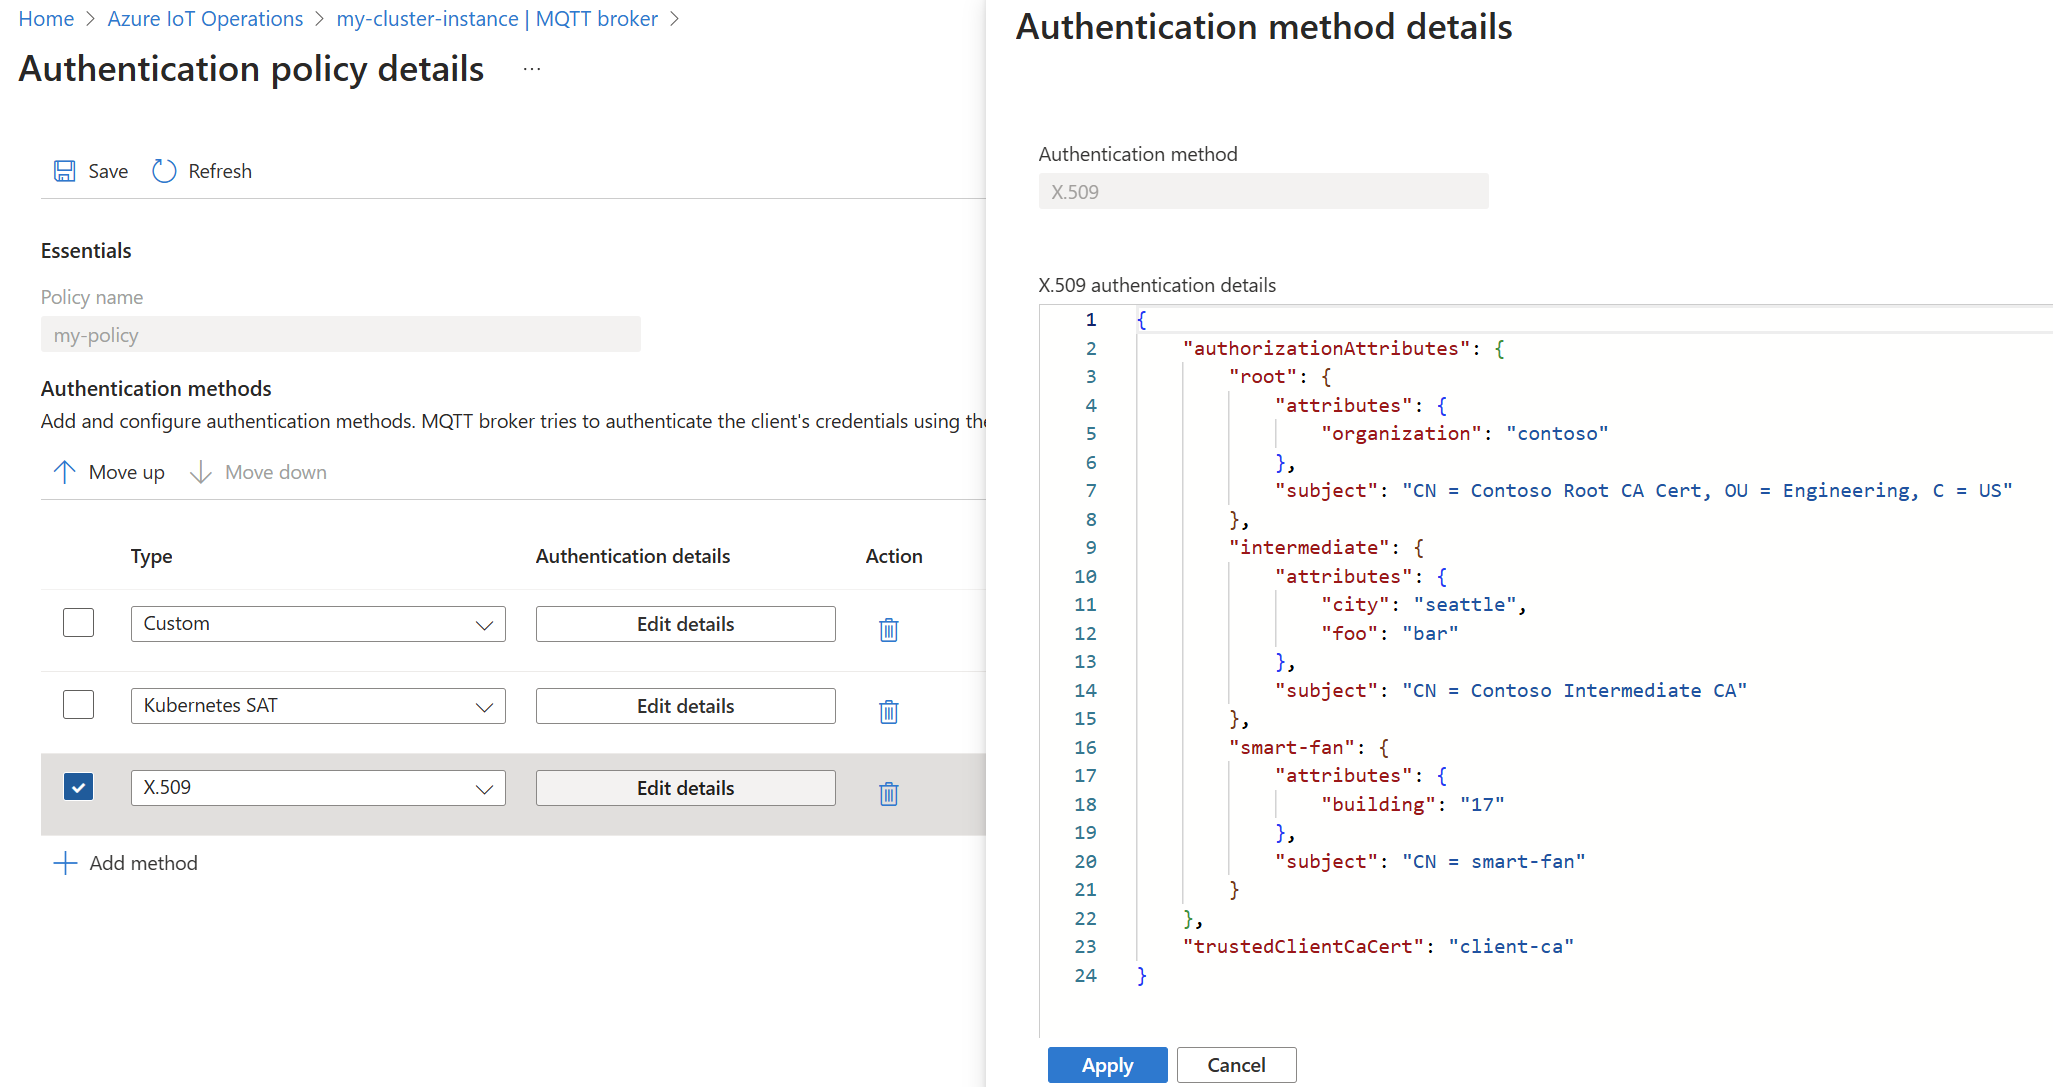2053x1087 pixels.
Task: Enable checkbox for X.509 method
Action: click(x=76, y=788)
